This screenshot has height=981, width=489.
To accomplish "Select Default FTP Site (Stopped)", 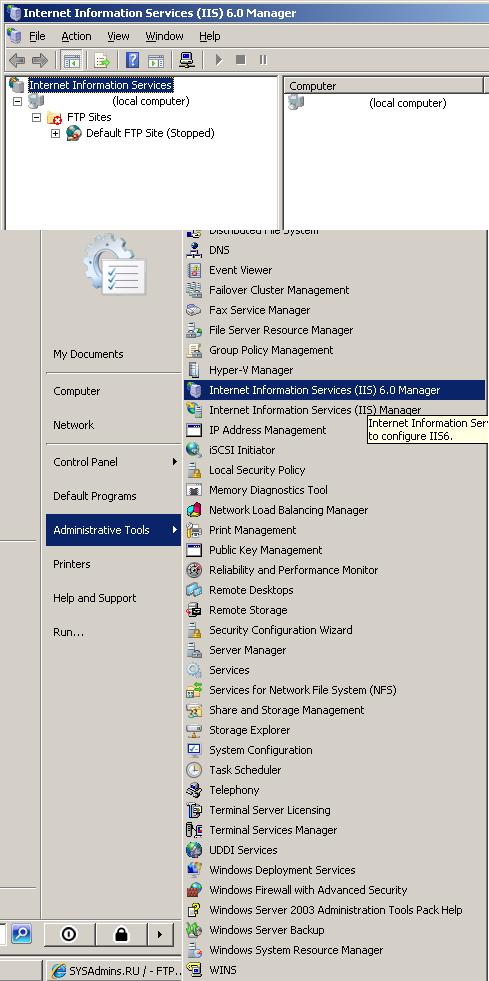I will click(150, 133).
